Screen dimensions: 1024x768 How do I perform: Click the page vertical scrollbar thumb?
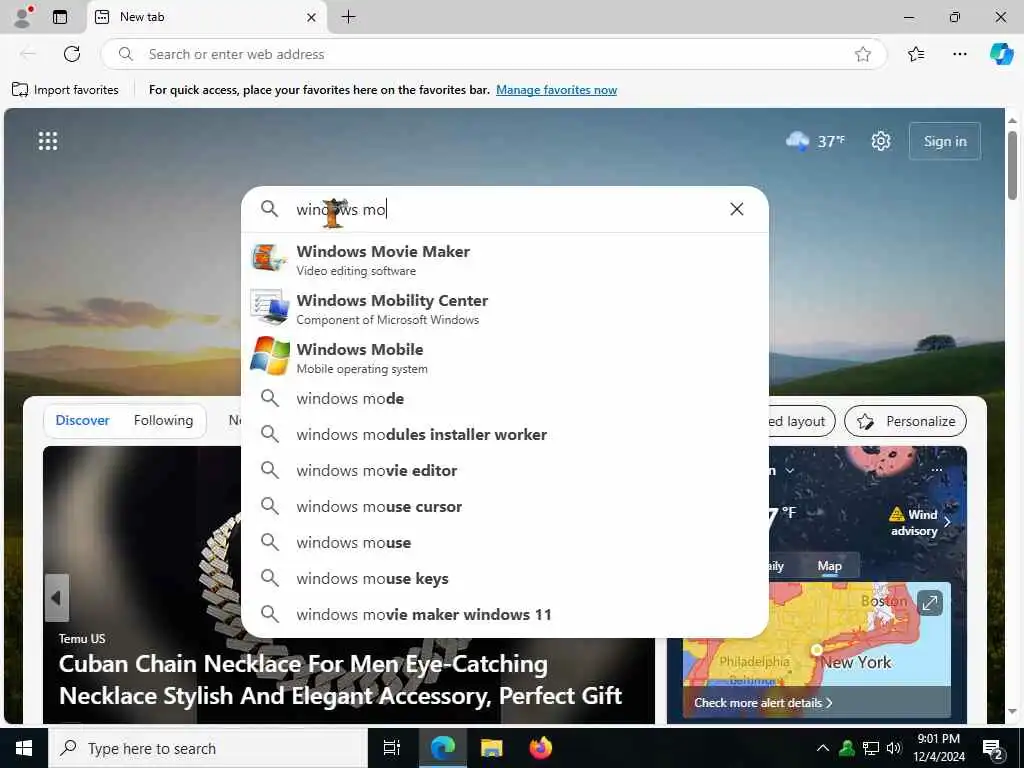coord(1012,166)
